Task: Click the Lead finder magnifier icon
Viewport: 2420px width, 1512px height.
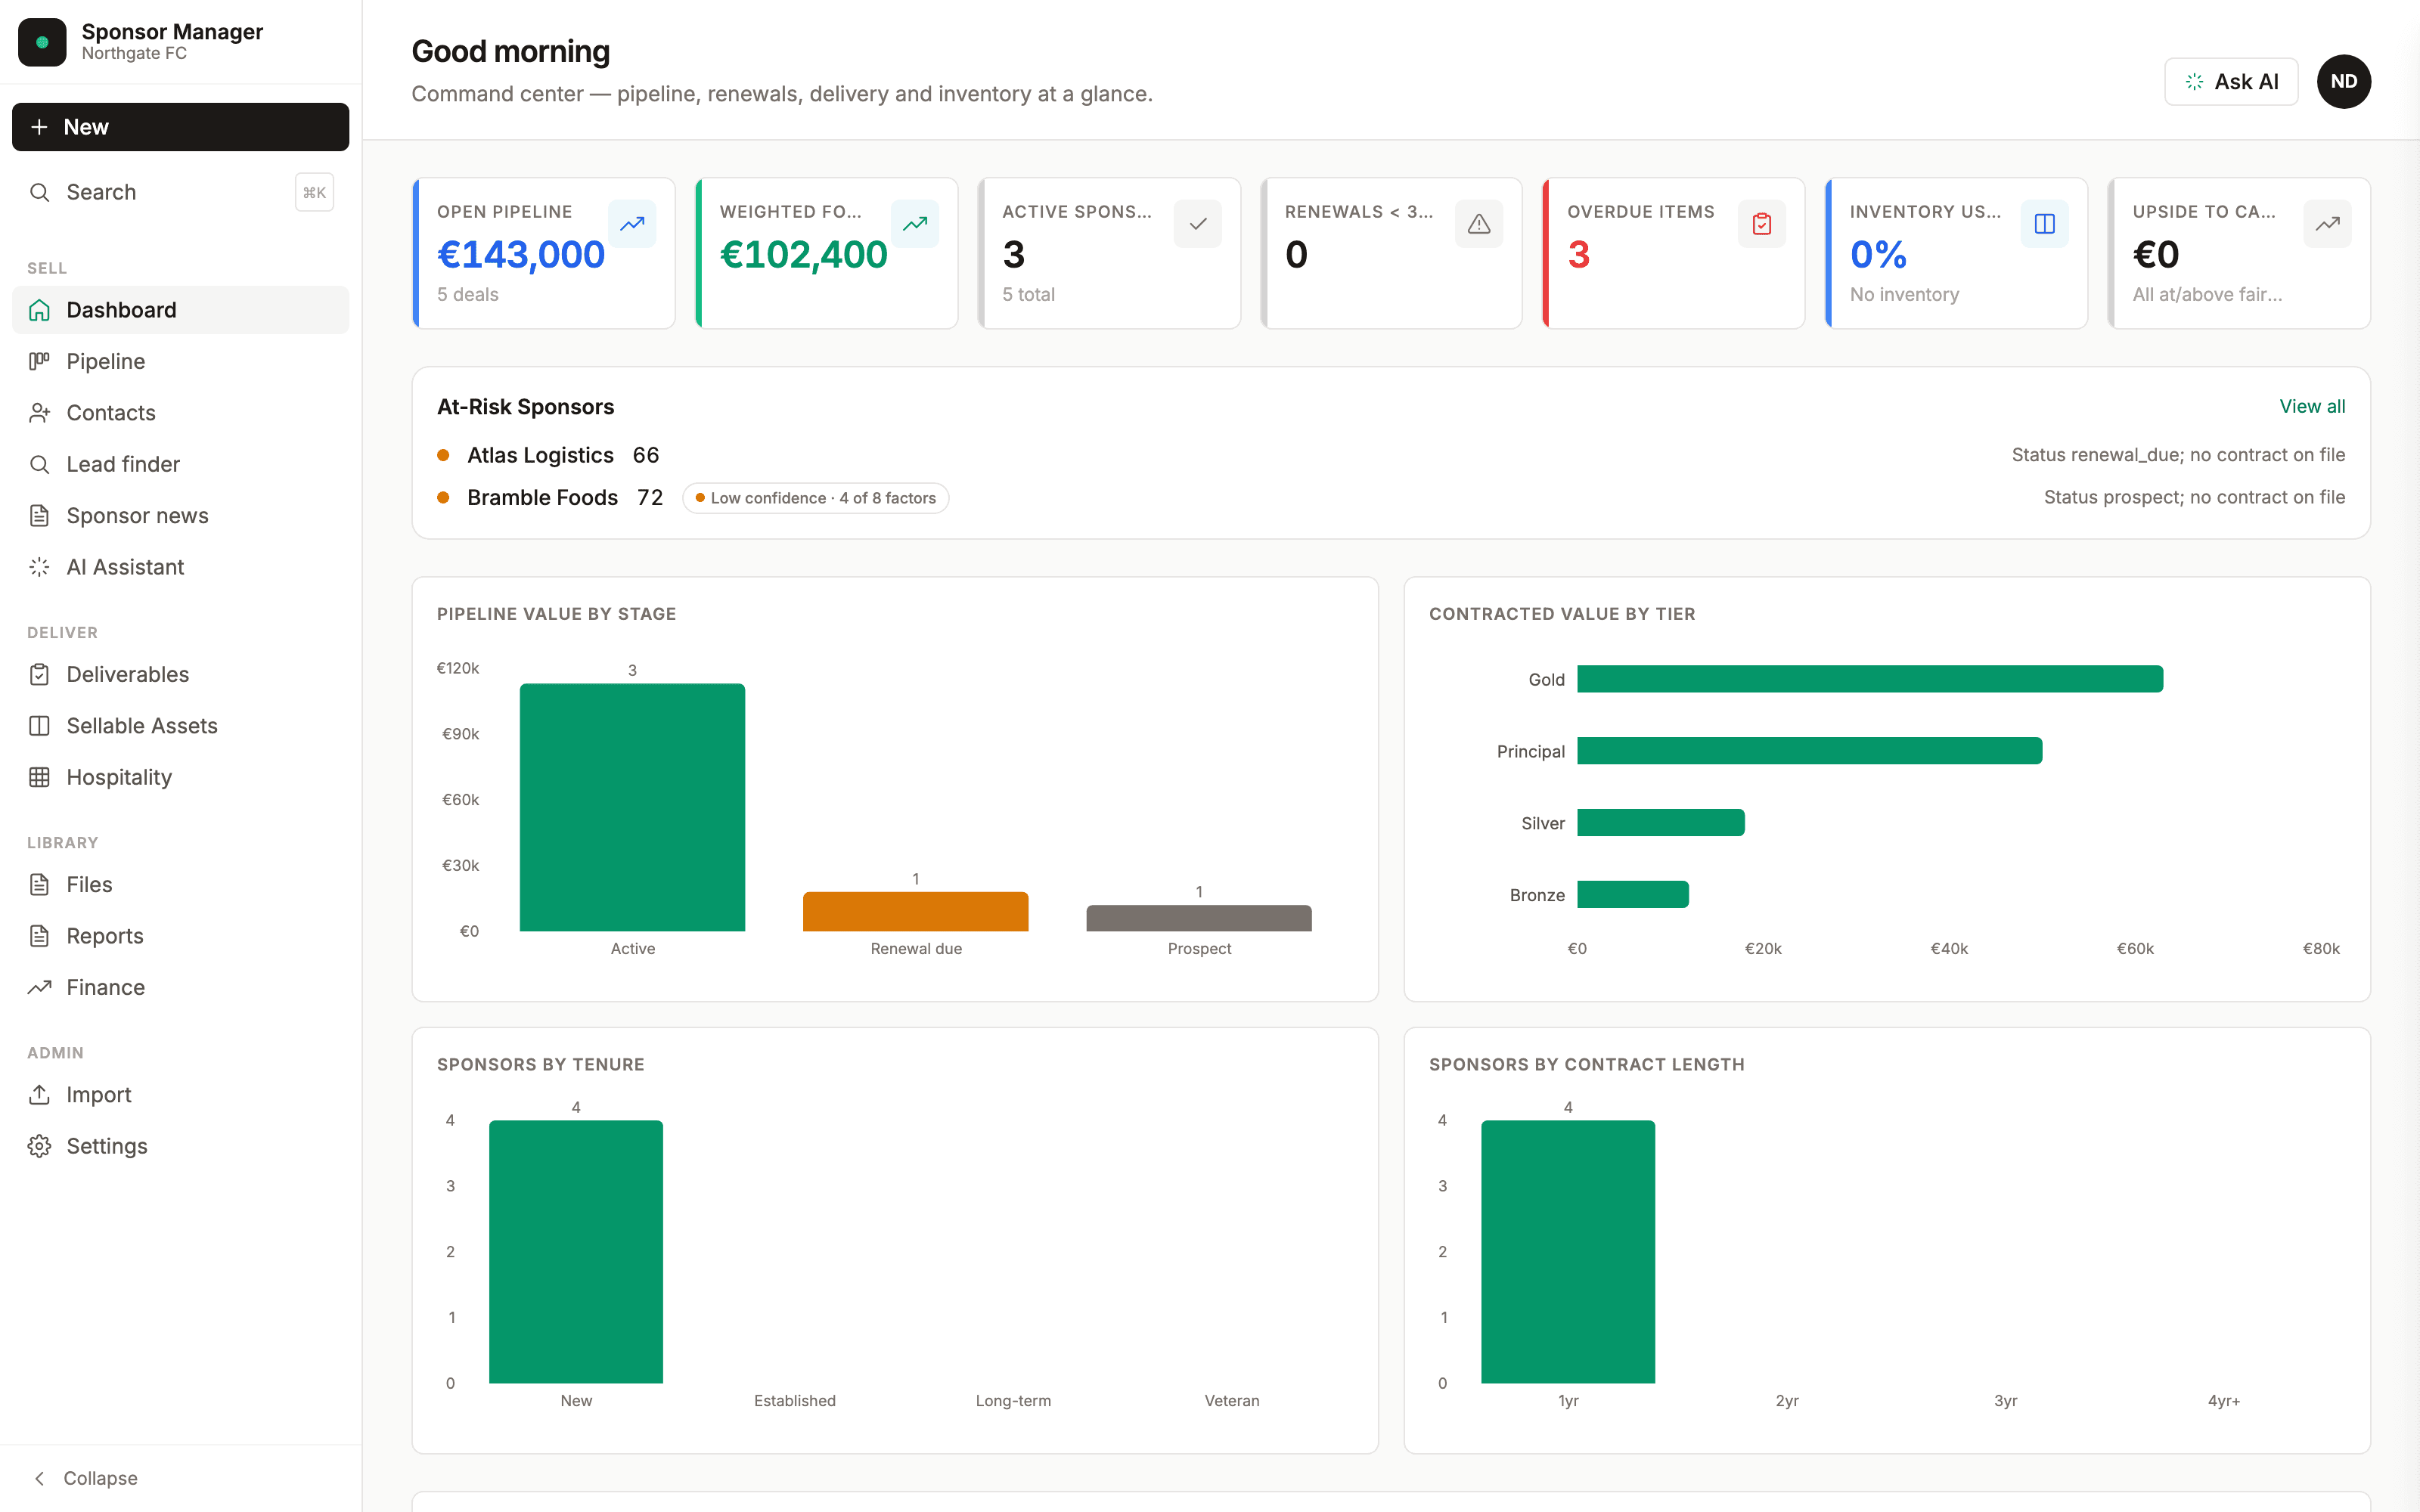Action: click(39, 464)
